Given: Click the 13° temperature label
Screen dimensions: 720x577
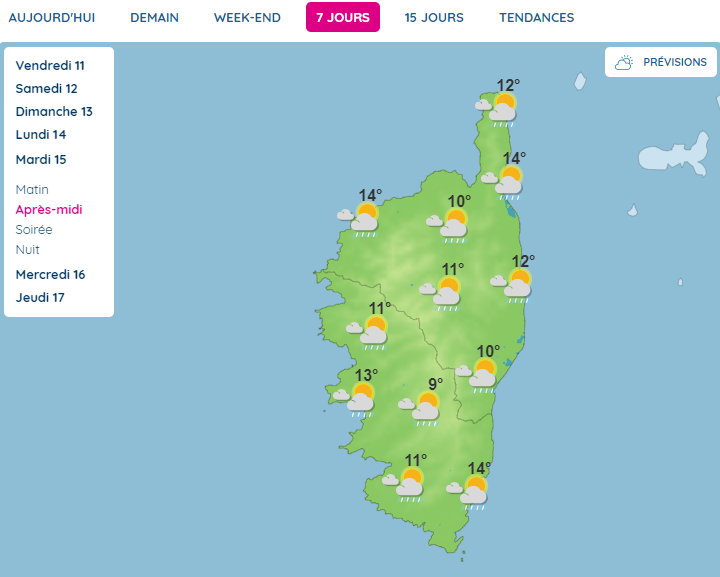Looking at the screenshot, I should [x=366, y=375].
